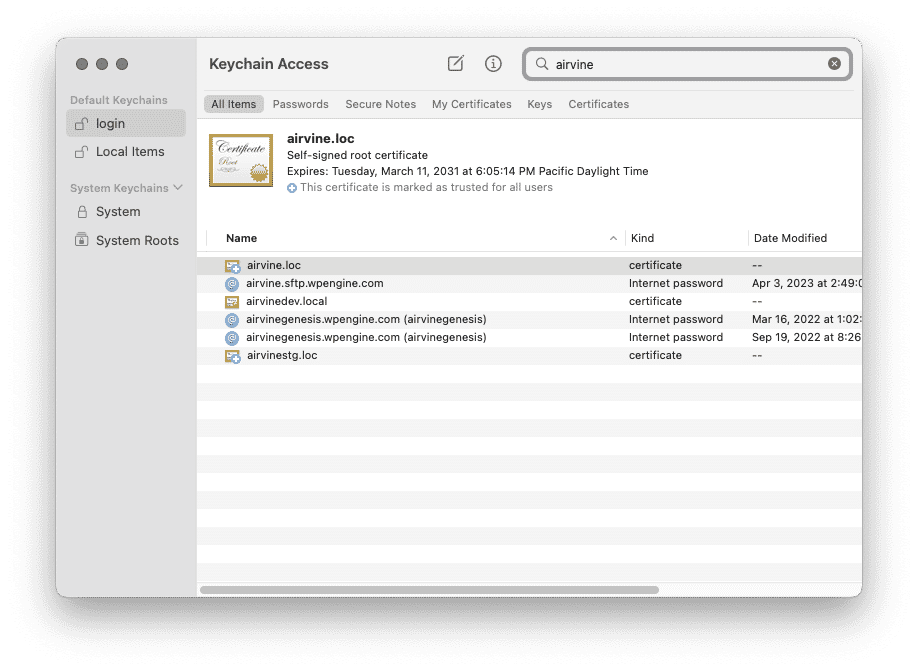This screenshot has height=671, width=918.
Task: Show the Keys category
Action: 539,104
